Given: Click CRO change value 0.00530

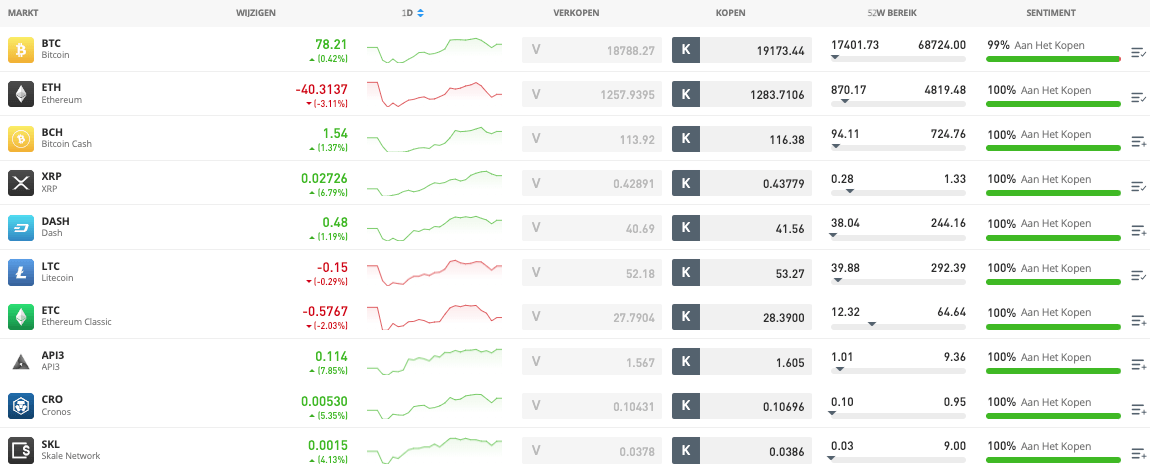Looking at the screenshot, I should coord(324,401).
